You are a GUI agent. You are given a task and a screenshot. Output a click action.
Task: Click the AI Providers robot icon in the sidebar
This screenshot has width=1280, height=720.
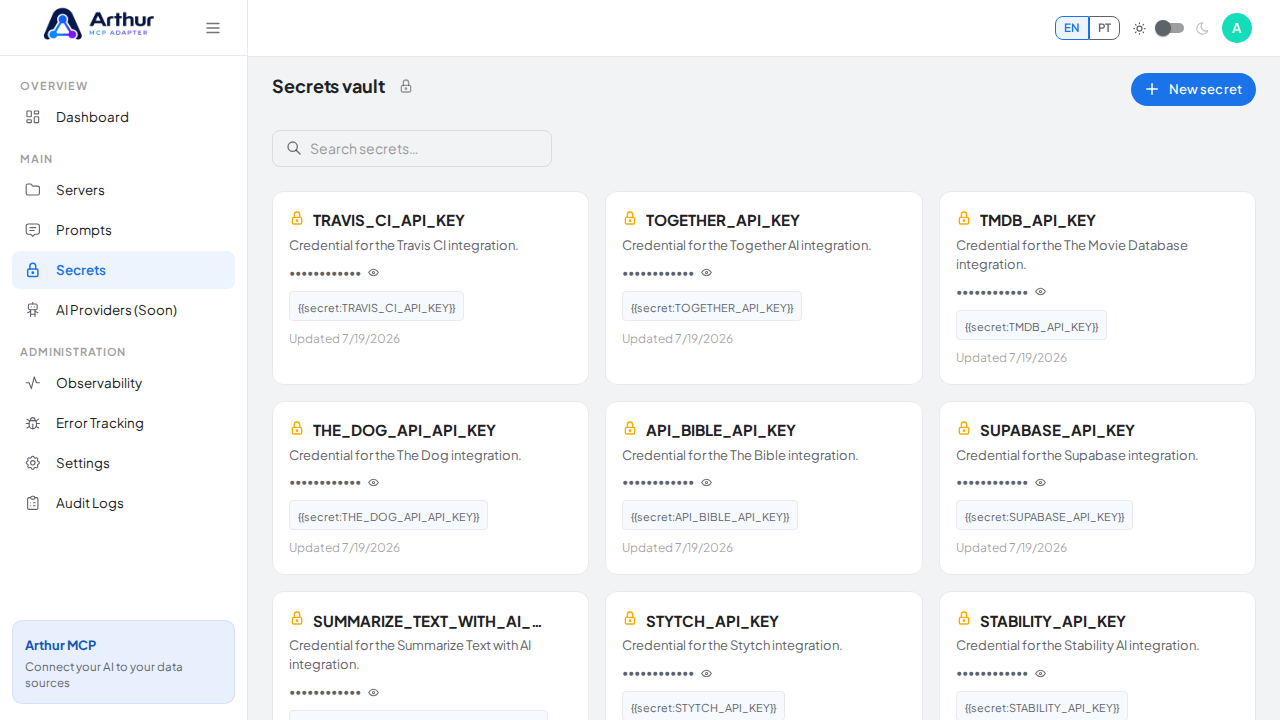33,310
